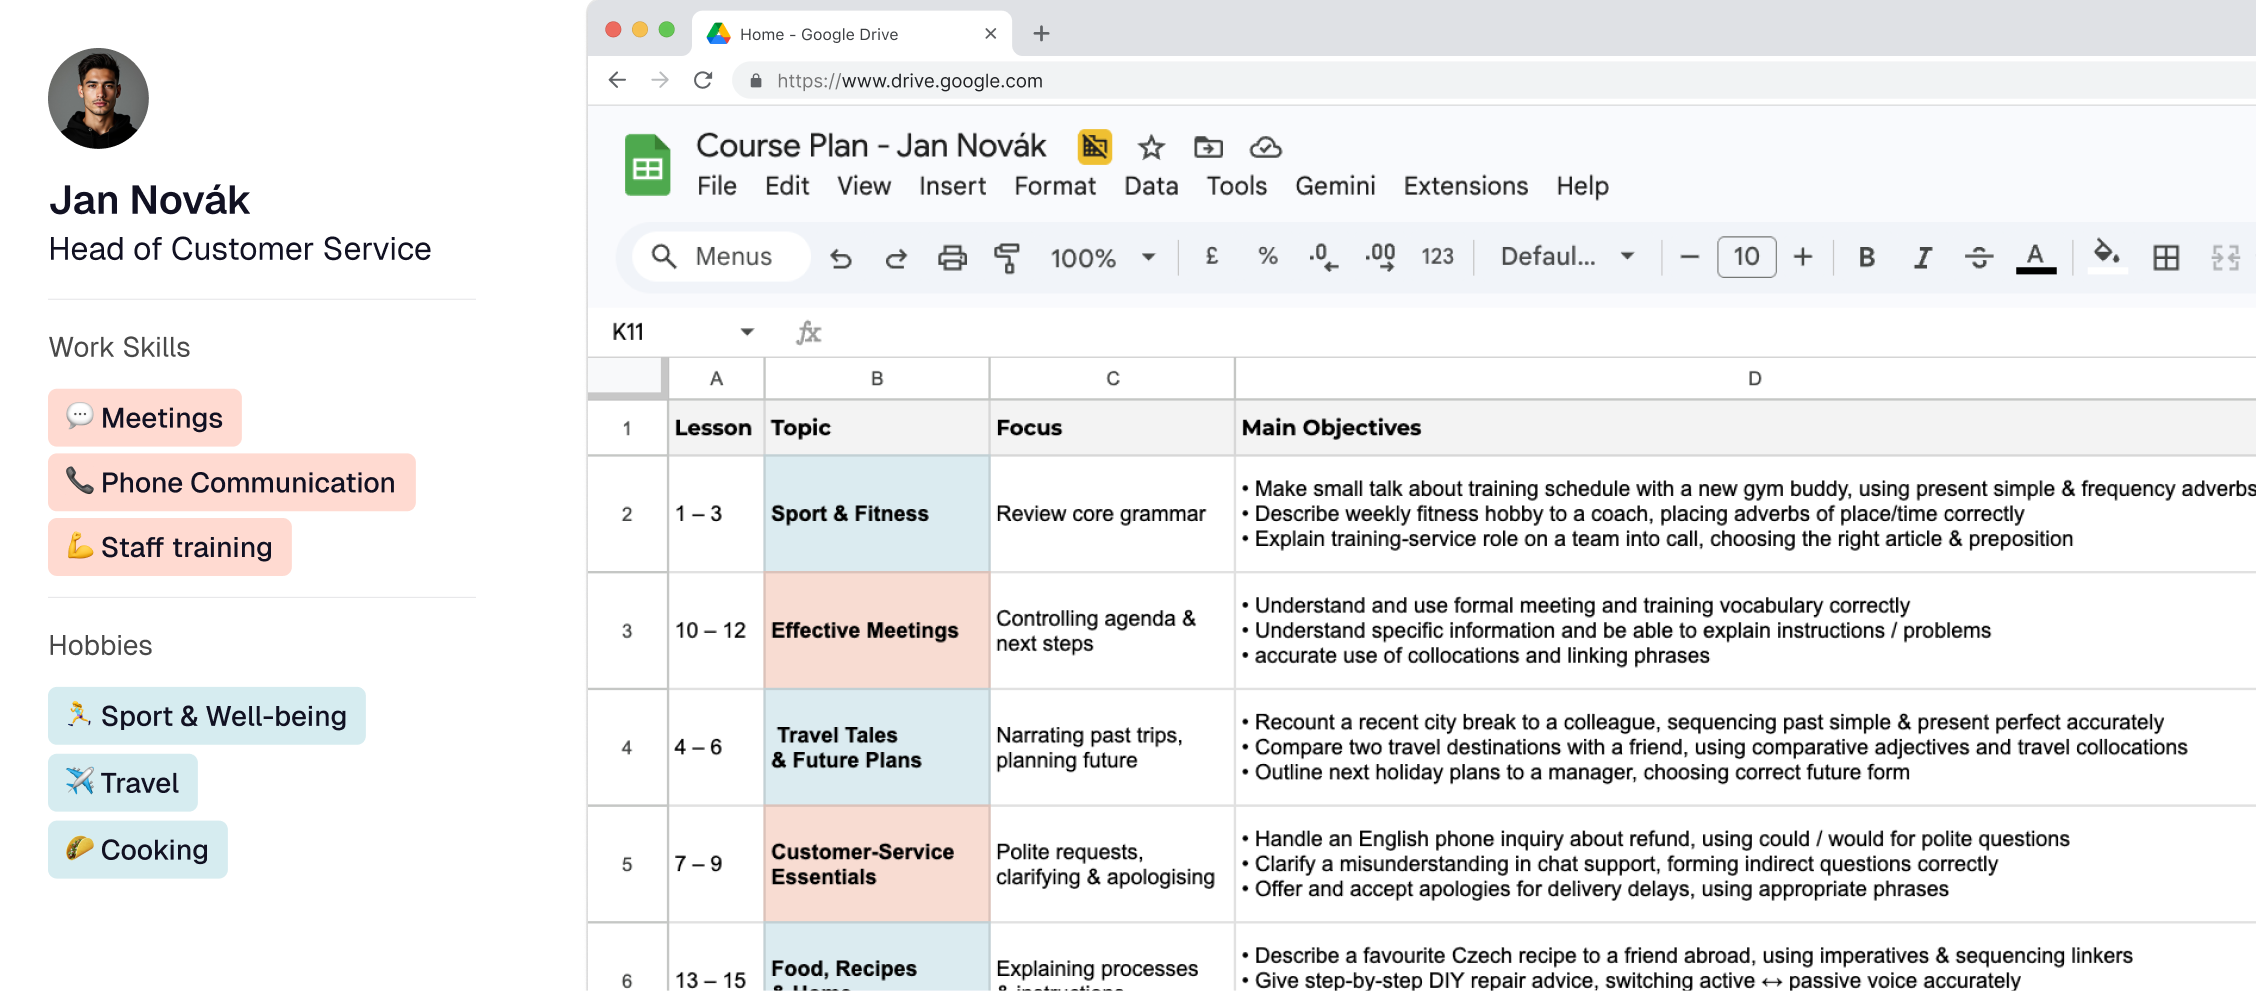Open the text colour picker
The image size is (2256, 991).
click(2035, 257)
